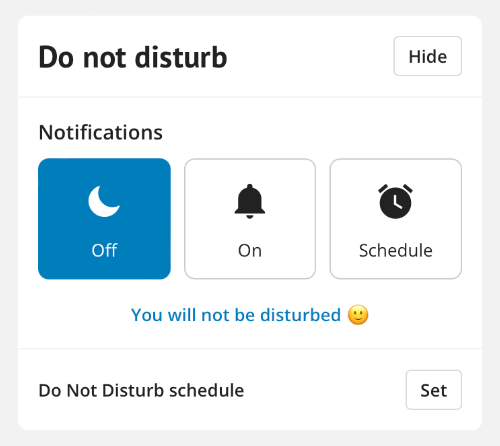Image resolution: width=500 pixels, height=446 pixels.
Task: Click "You will not be disturbed" message
Action: tap(236, 315)
